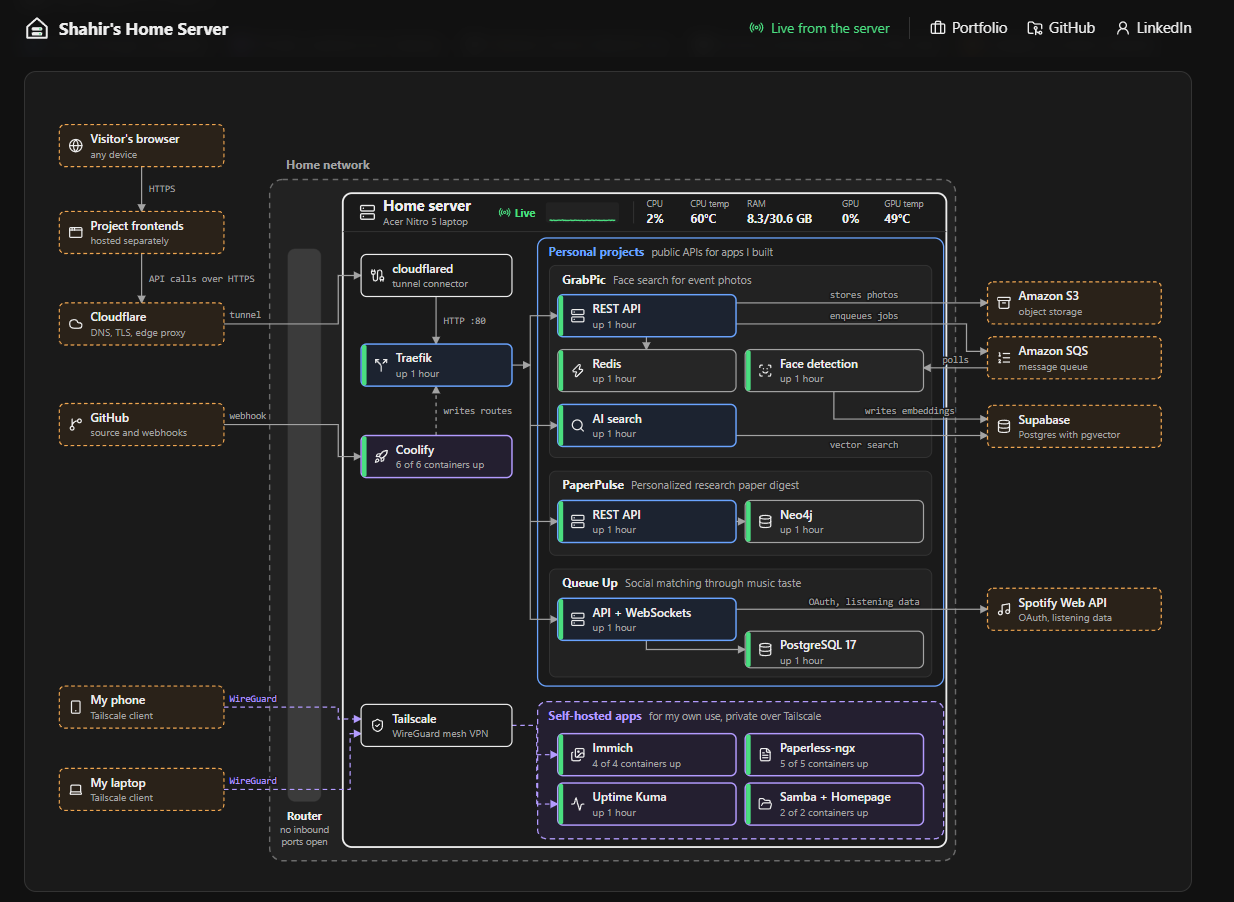The height and width of the screenshot is (902, 1234).
Task: Click the shield icon in Tailscale node
Action: point(377,726)
